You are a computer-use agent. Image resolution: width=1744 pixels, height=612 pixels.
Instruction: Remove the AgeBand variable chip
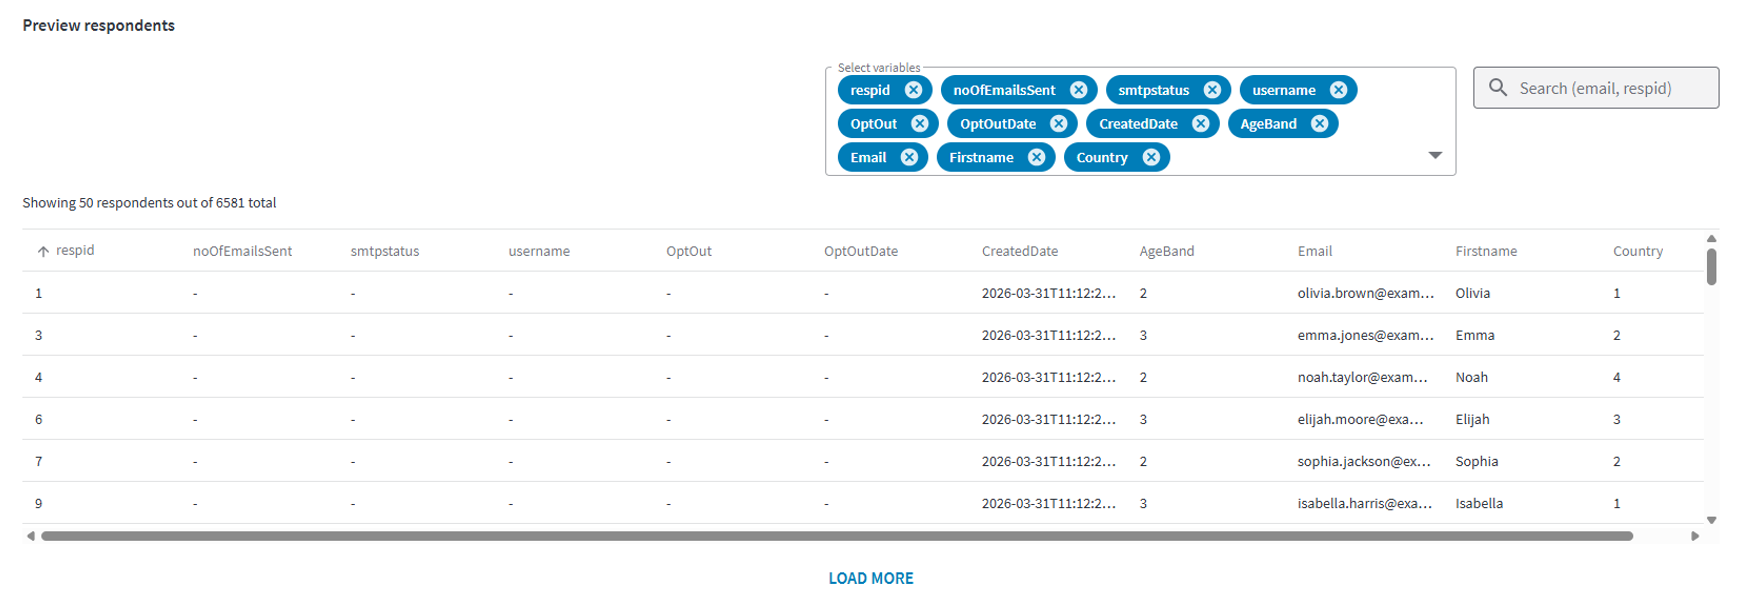click(x=1319, y=124)
